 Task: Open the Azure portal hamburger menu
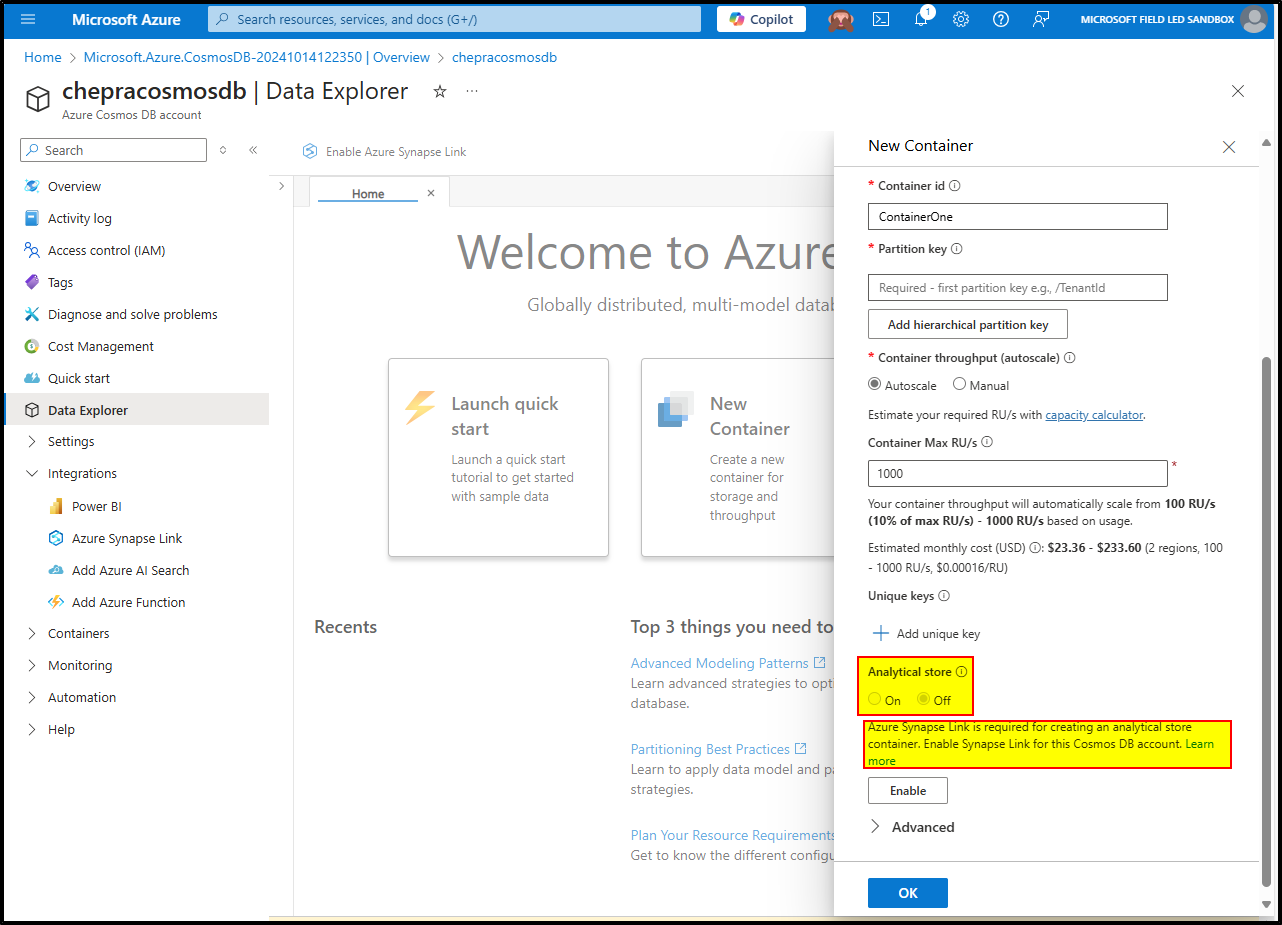point(28,19)
